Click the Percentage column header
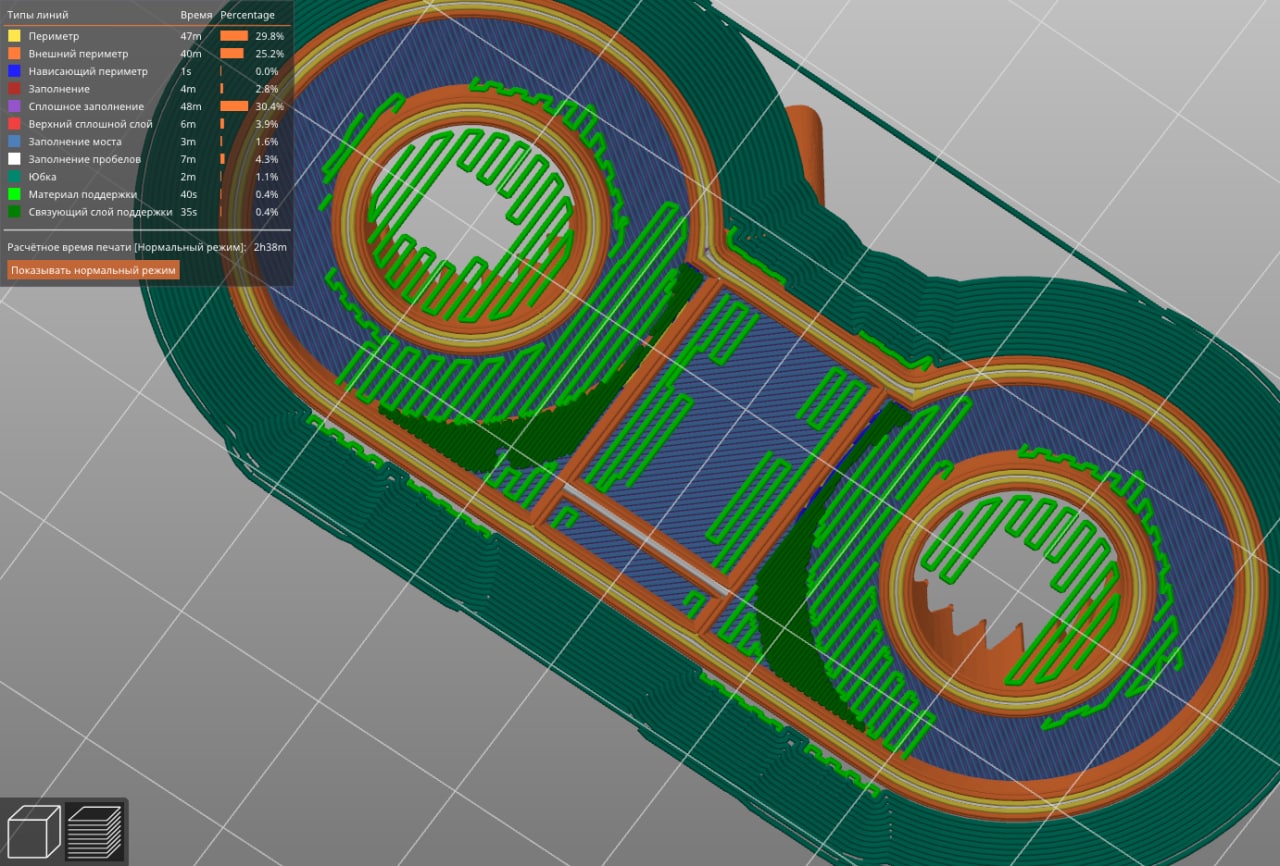Image resolution: width=1280 pixels, height=866 pixels. [247, 16]
